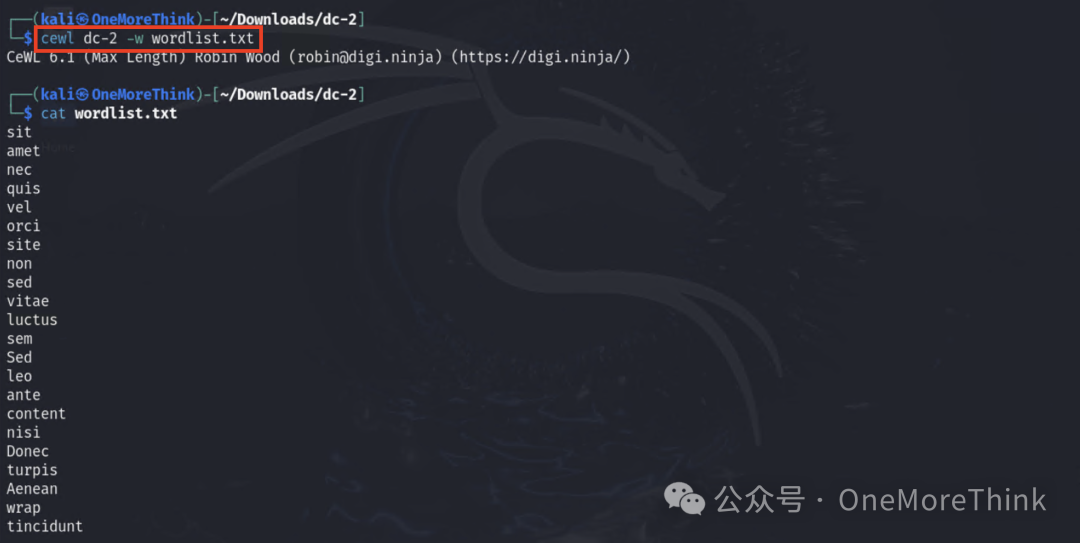Click the OneMoreThink watermark text
Image resolution: width=1080 pixels, height=543 pixels.
tap(942, 500)
